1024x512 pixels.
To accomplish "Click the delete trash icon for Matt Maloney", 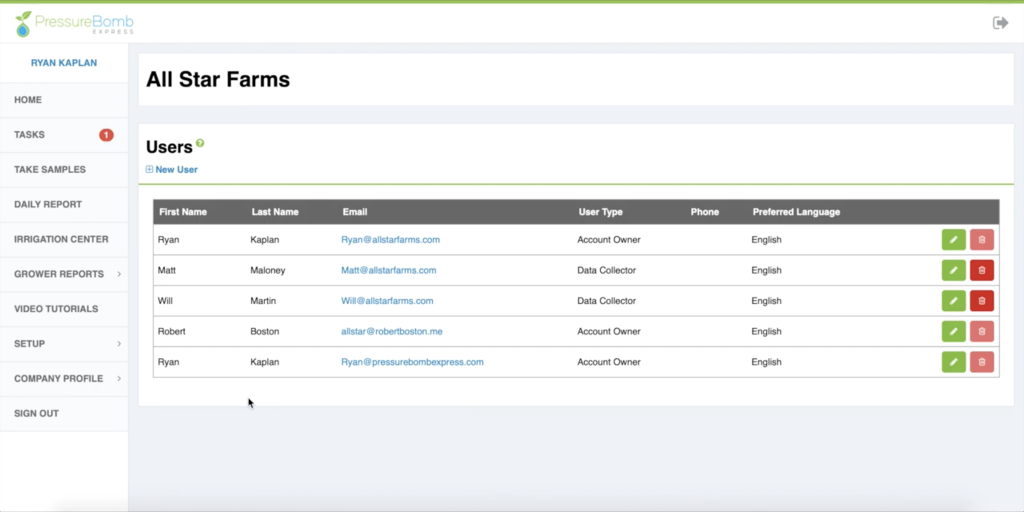I will coord(982,270).
